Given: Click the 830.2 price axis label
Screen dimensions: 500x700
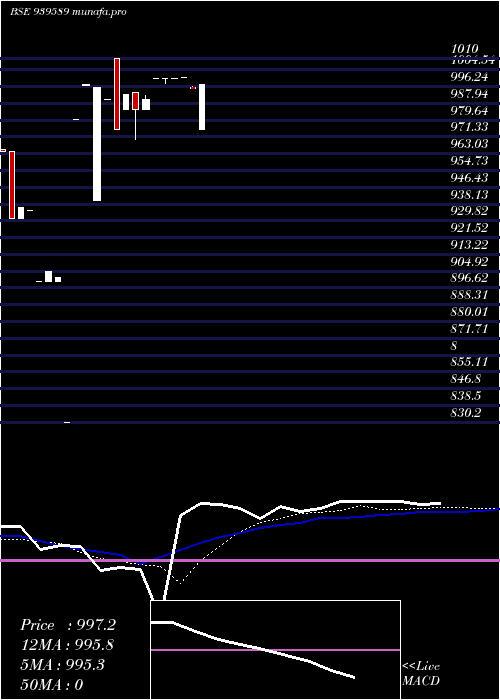Looking at the screenshot, I should [x=466, y=413].
